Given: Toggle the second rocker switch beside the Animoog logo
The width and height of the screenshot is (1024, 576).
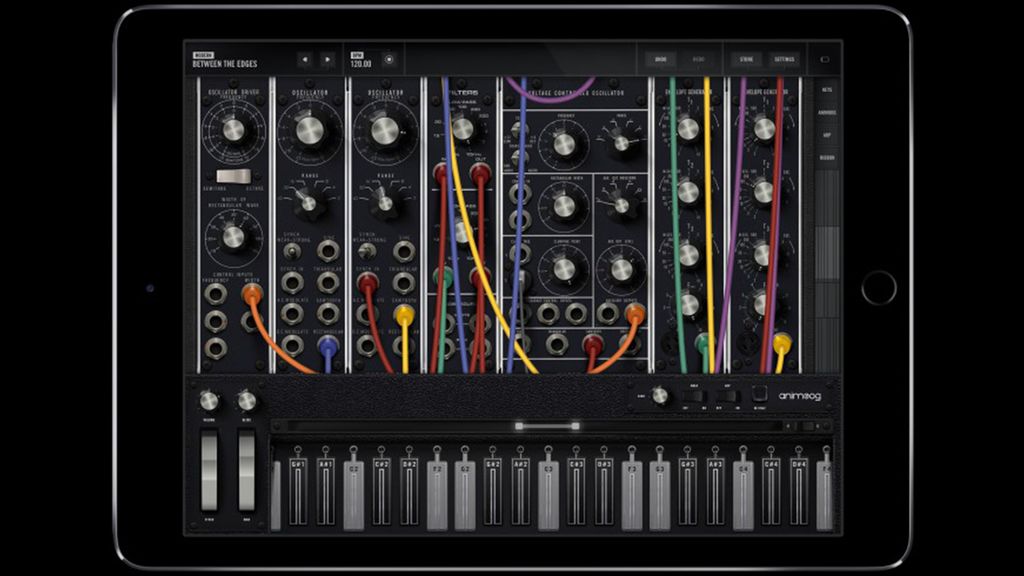Looking at the screenshot, I should pos(727,395).
